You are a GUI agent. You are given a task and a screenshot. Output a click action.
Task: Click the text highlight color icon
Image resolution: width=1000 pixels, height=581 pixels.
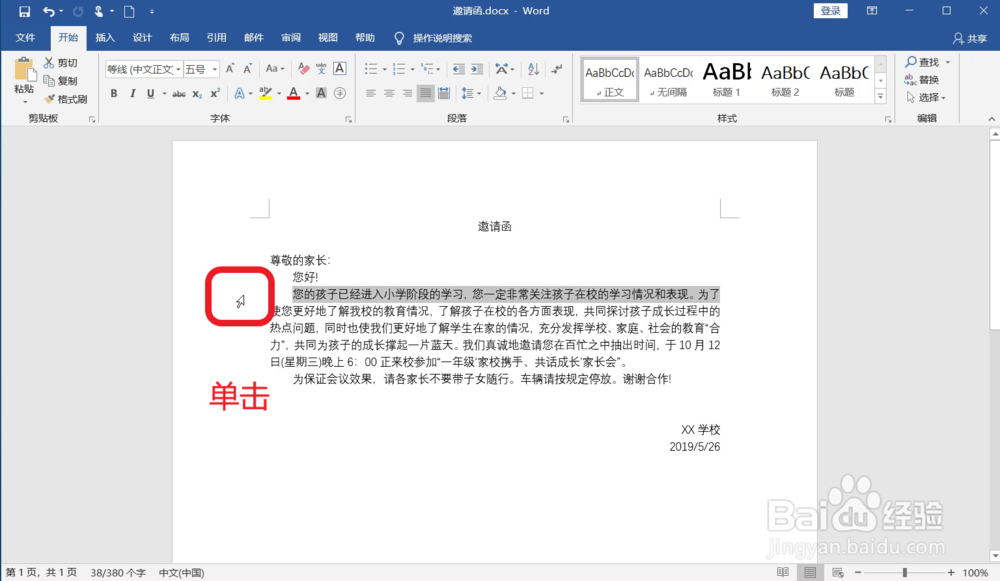coord(266,93)
